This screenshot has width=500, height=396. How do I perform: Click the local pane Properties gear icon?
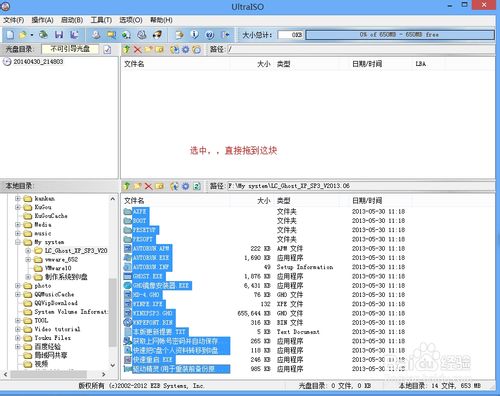point(185,186)
